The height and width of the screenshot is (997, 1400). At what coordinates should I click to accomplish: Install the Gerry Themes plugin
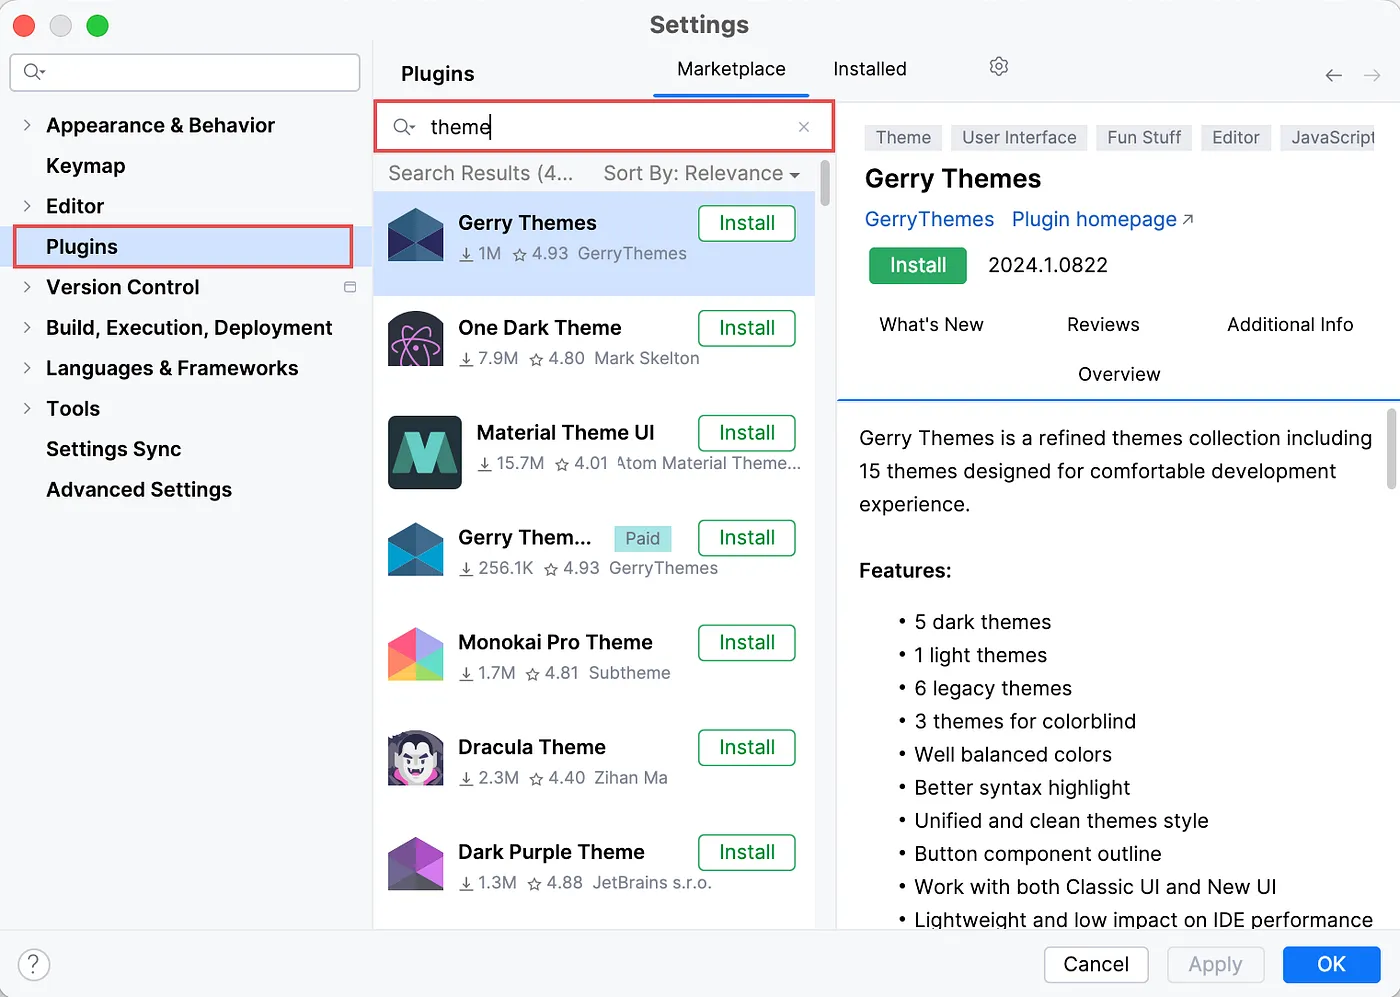tap(917, 265)
